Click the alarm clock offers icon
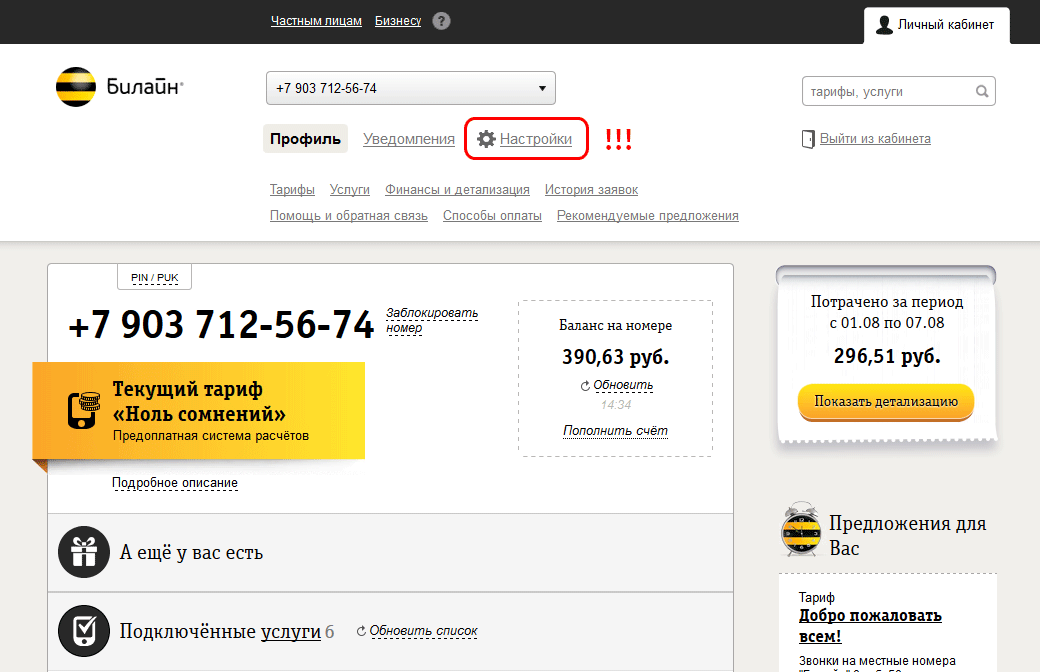Viewport: 1040px width, 672px height. [x=801, y=529]
